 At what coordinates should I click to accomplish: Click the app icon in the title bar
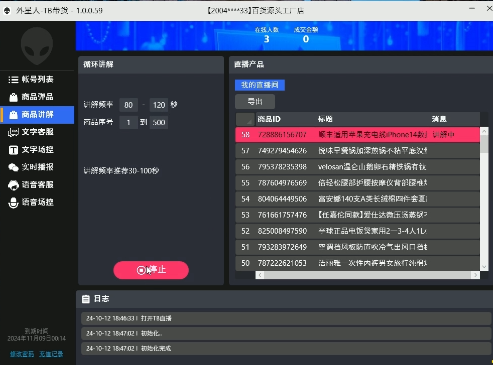tap(7, 10)
